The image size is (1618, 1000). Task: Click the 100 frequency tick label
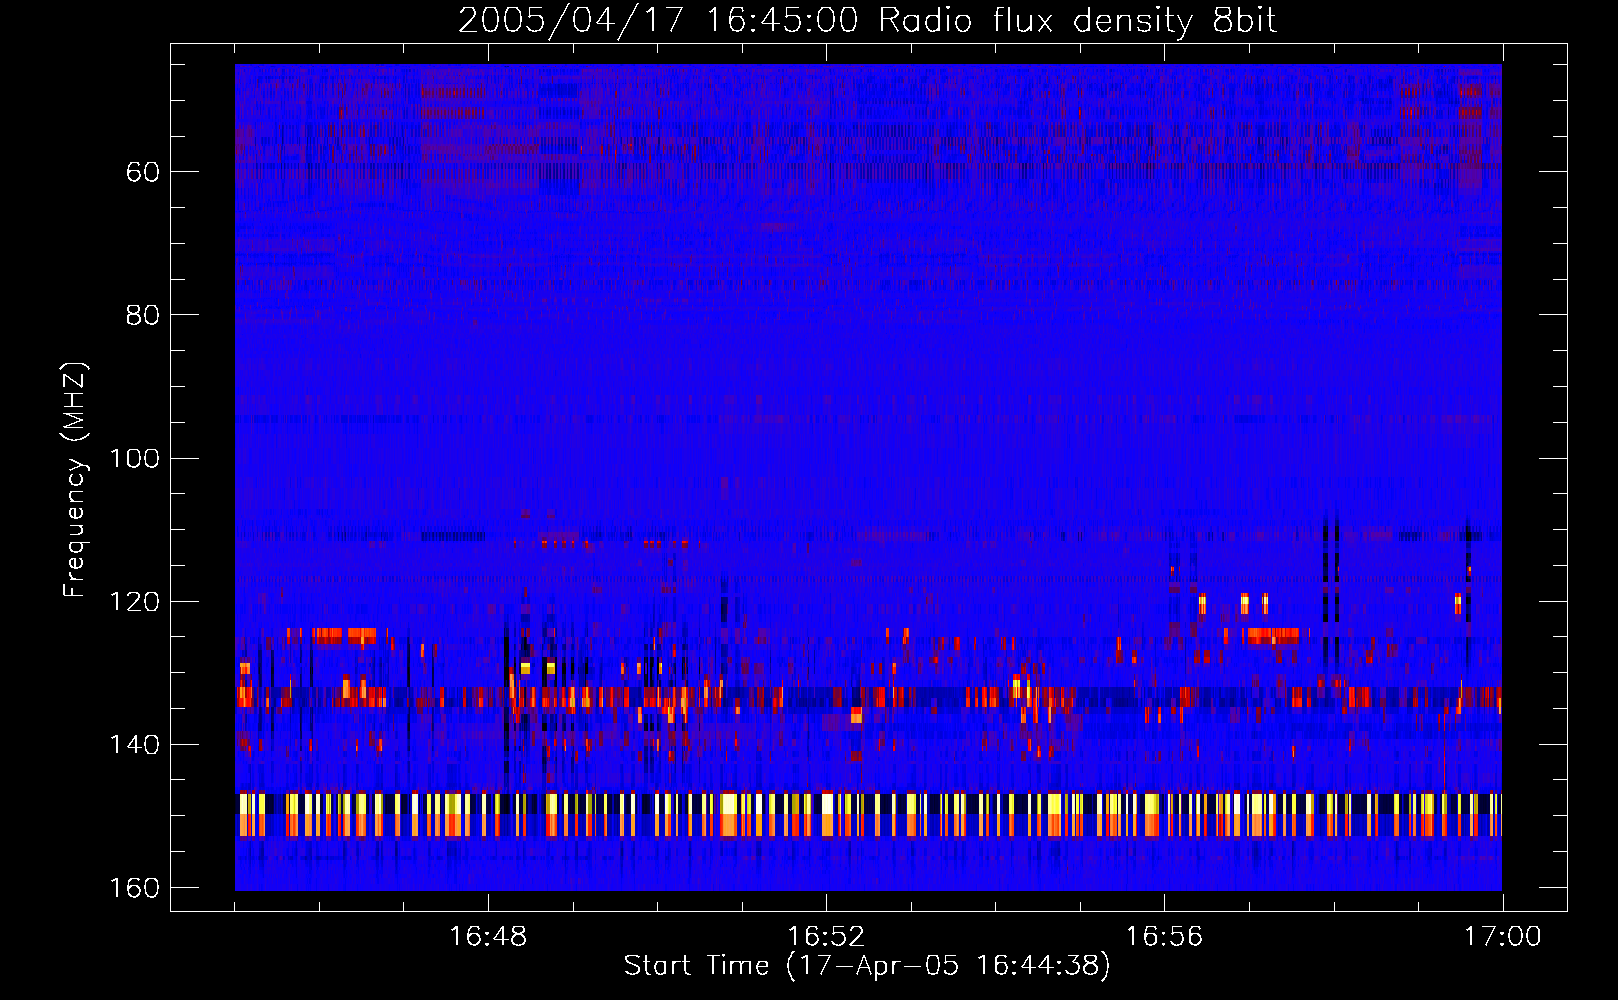[134, 458]
